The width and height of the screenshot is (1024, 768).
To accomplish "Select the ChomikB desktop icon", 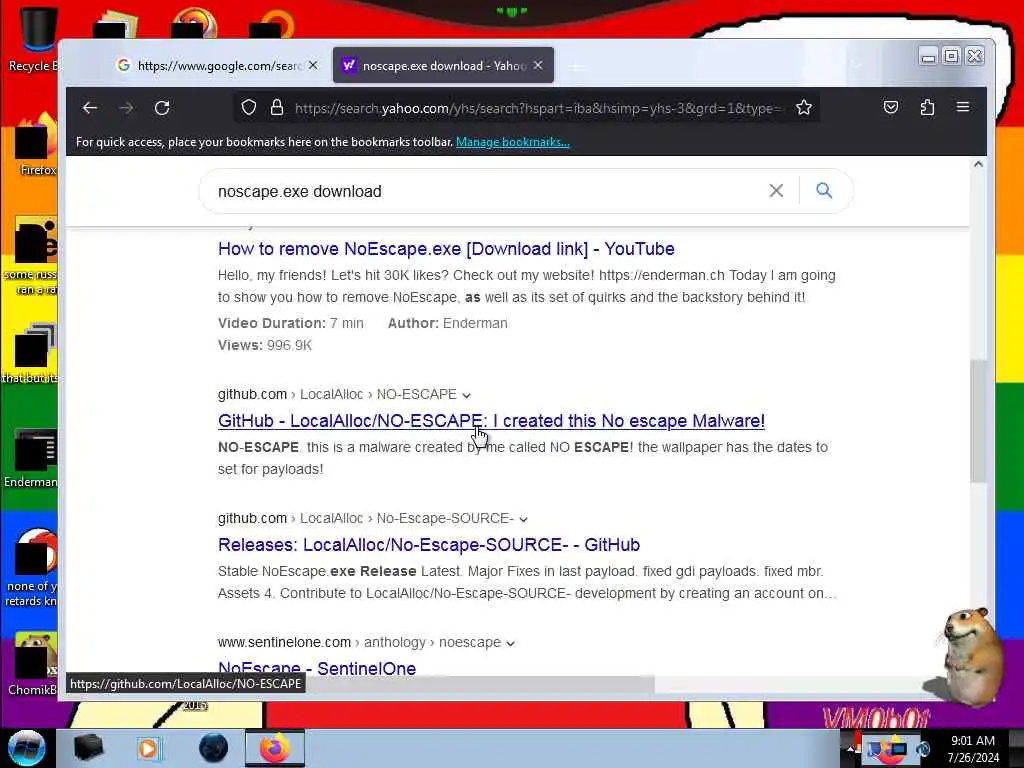I will tap(34, 663).
